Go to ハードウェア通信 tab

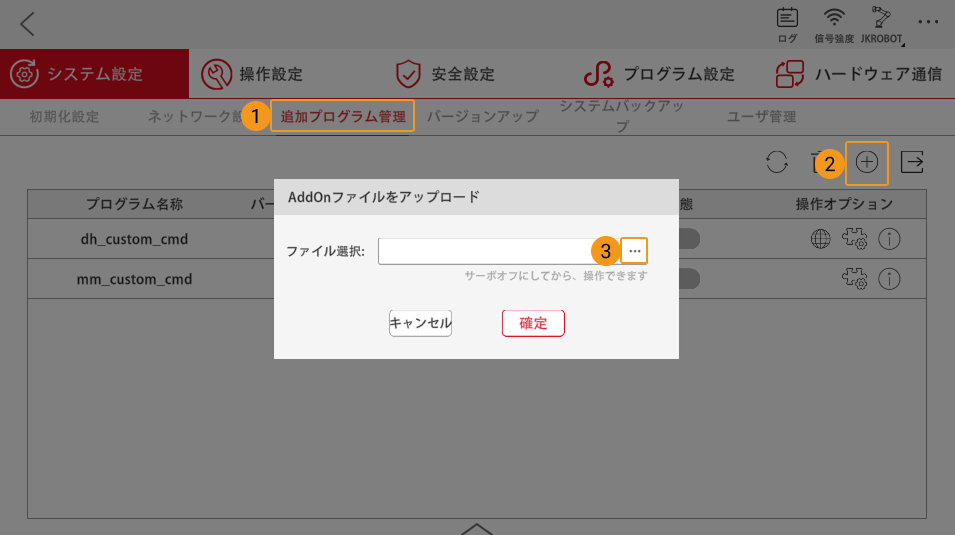tap(859, 74)
